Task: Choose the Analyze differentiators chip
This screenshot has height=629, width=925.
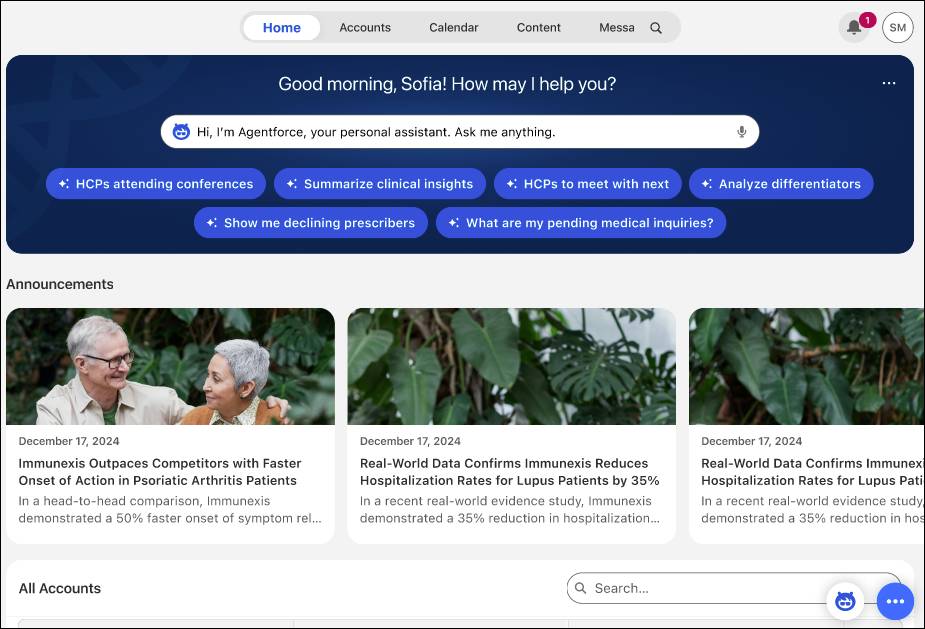Action: point(781,183)
